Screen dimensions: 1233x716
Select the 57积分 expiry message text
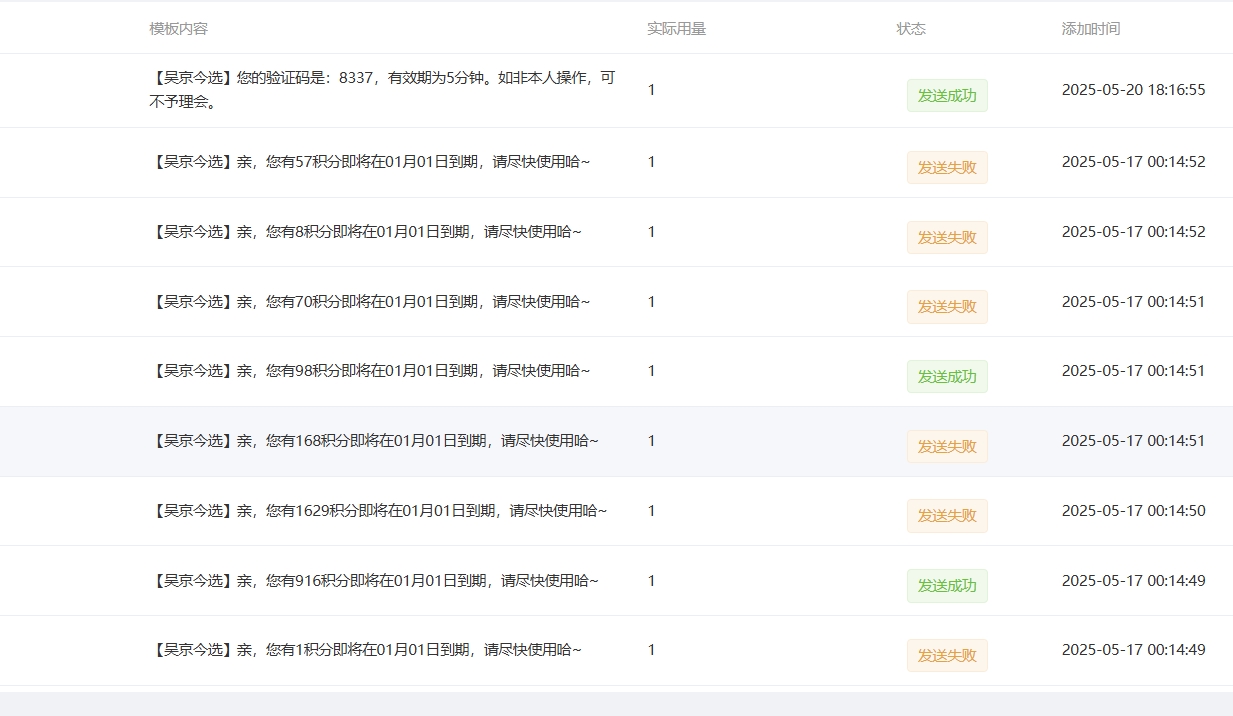point(370,162)
